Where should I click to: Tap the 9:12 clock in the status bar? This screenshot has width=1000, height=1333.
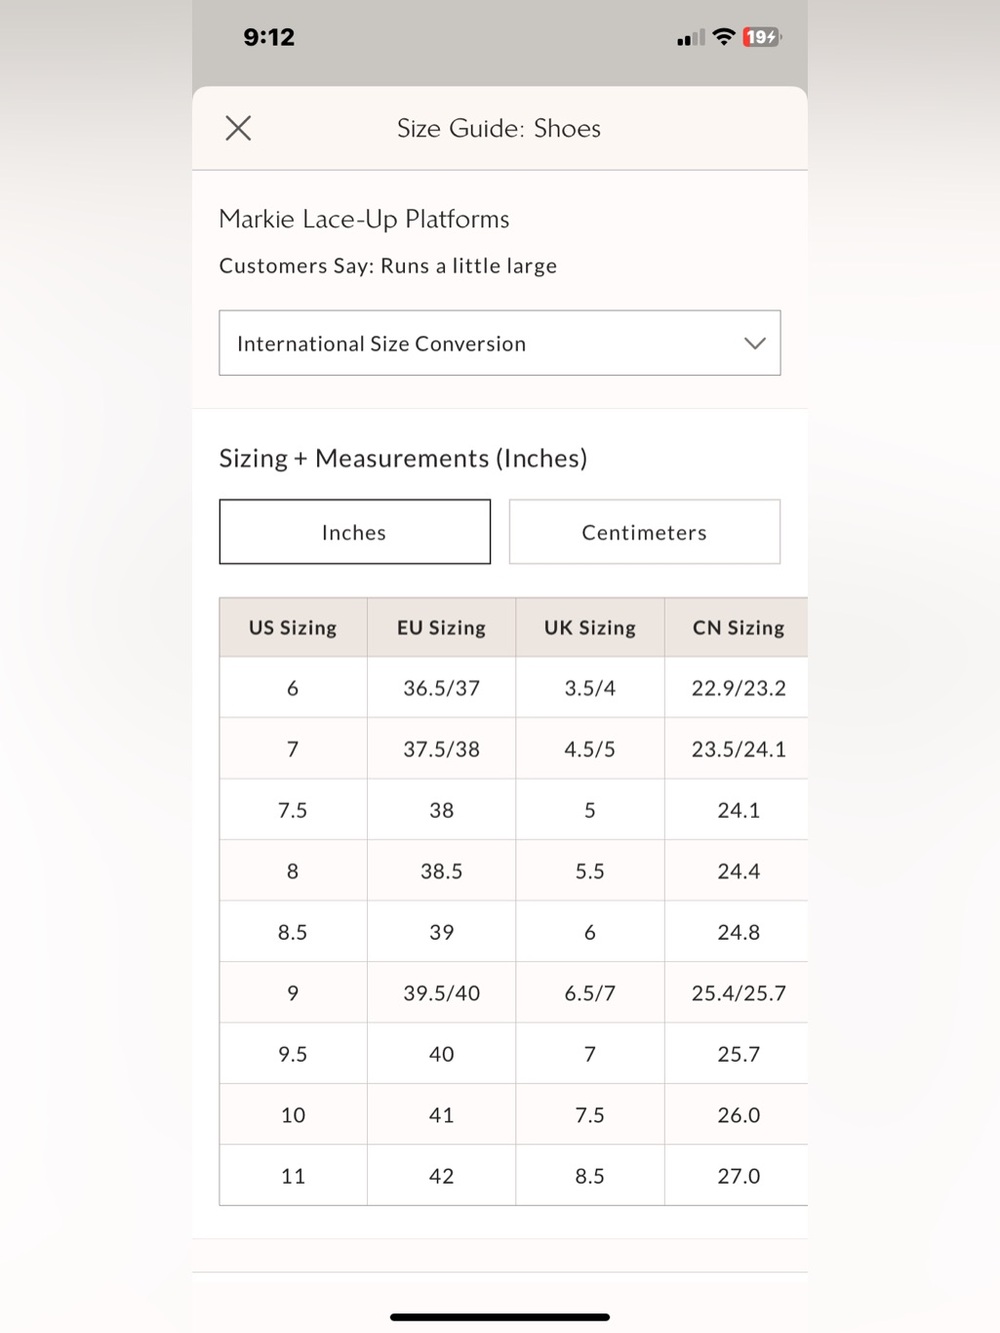[x=269, y=37]
